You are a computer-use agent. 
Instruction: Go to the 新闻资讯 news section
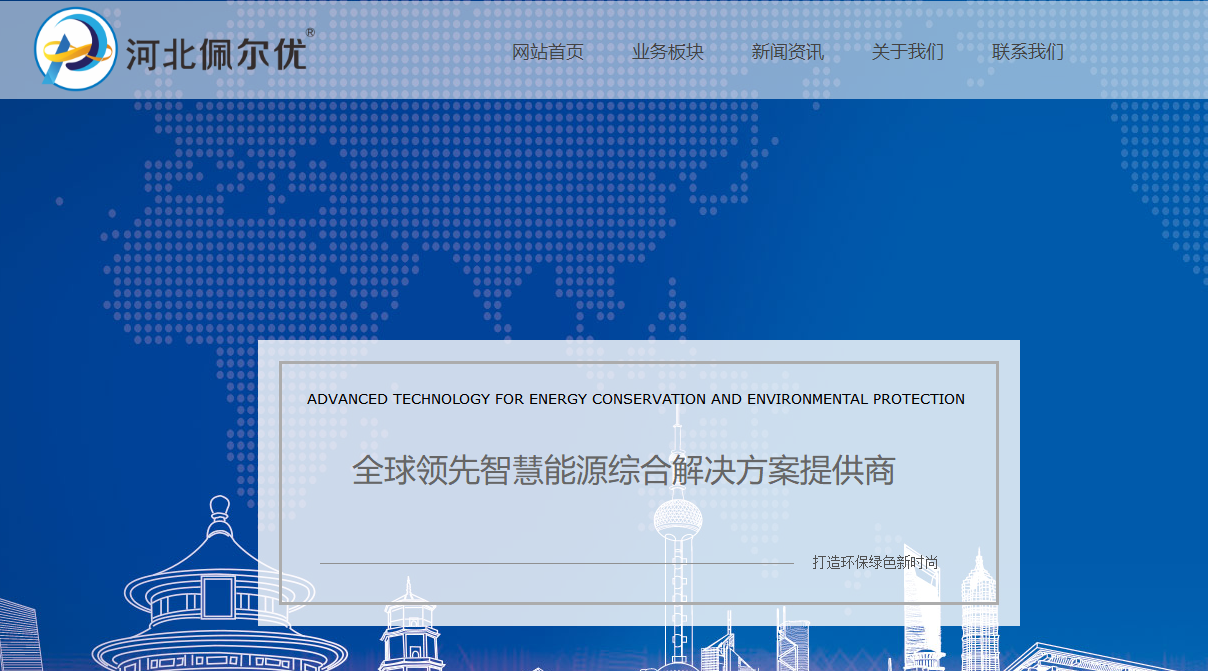(x=787, y=52)
